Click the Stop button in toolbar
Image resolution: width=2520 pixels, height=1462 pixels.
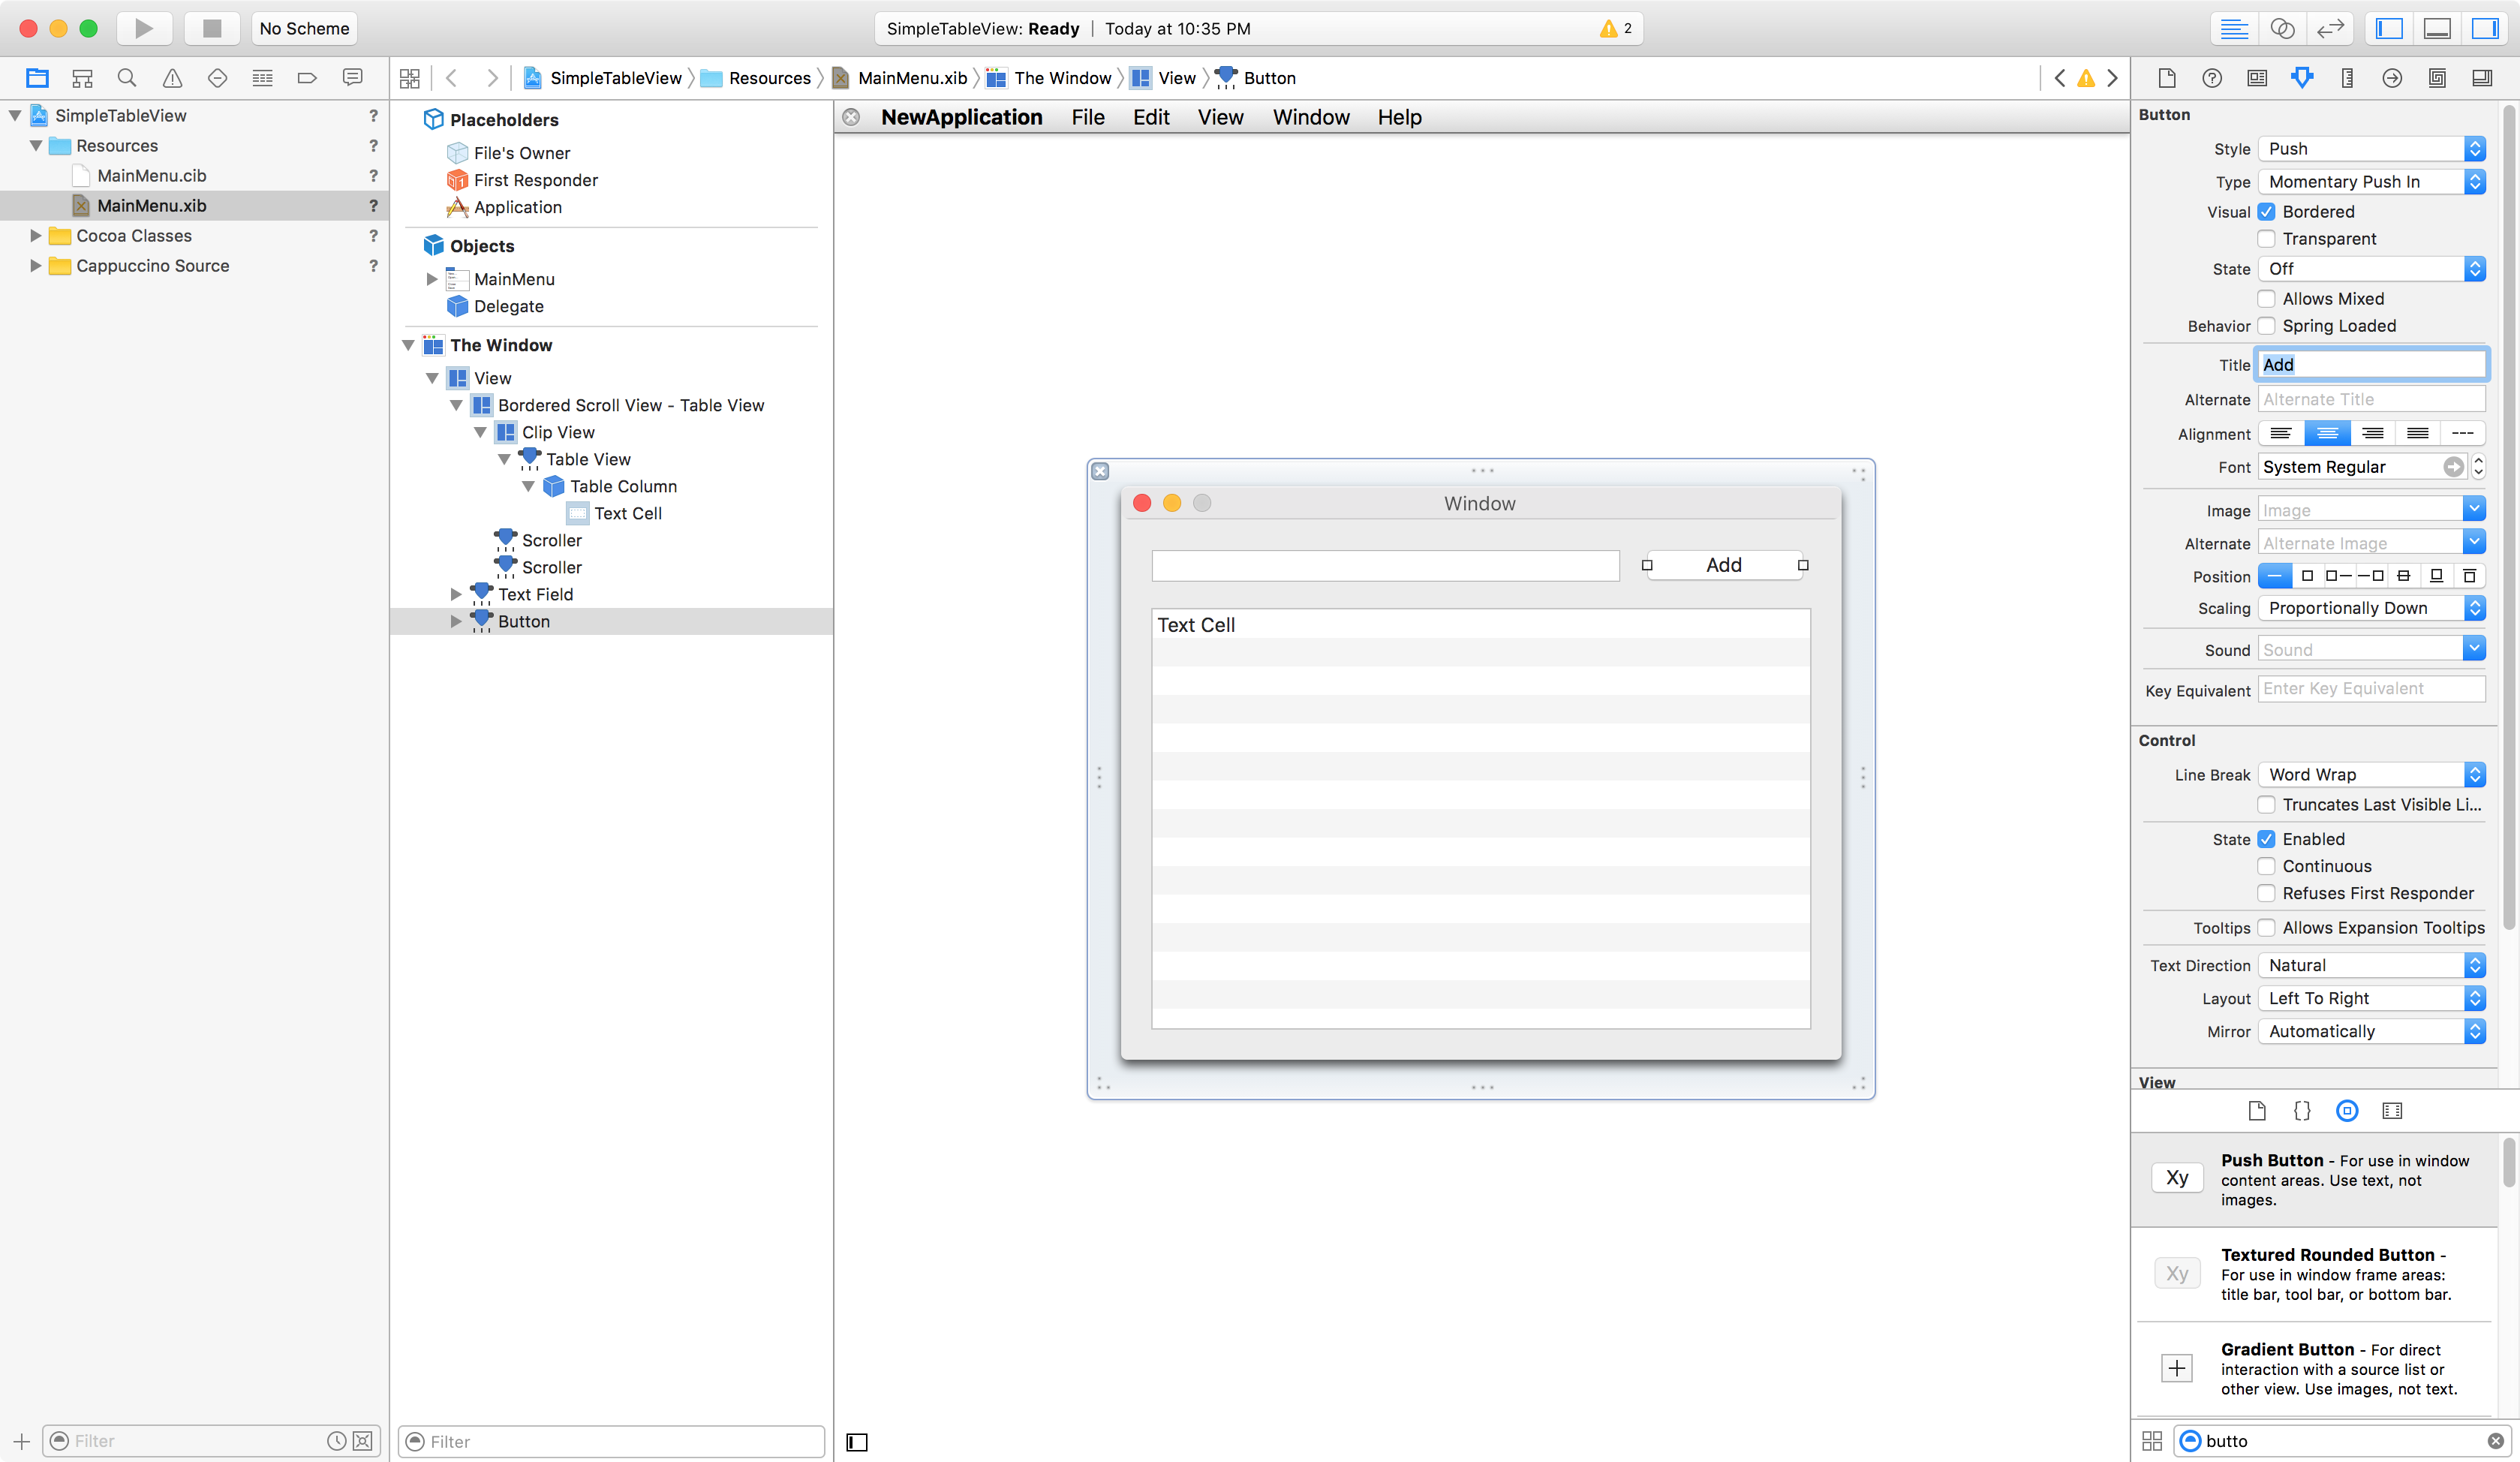click(212, 28)
